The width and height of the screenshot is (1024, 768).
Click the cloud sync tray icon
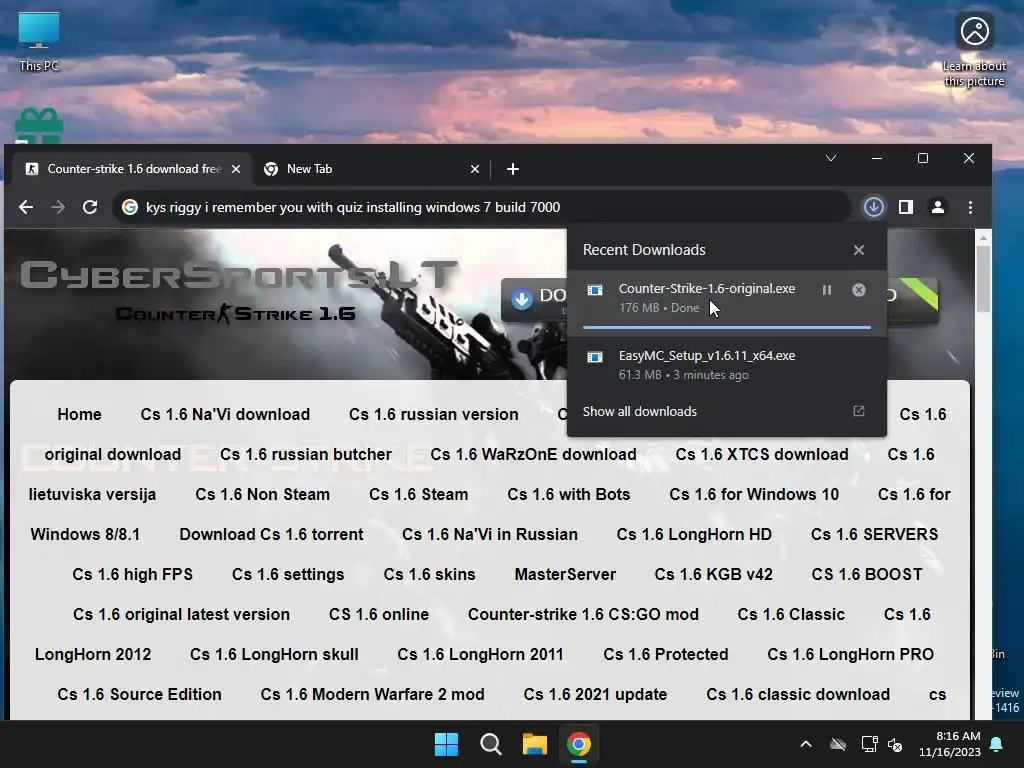[838, 744]
